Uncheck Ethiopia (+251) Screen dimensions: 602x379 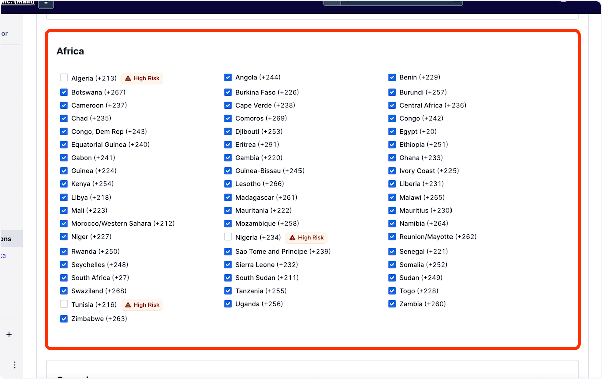tap(392, 144)
